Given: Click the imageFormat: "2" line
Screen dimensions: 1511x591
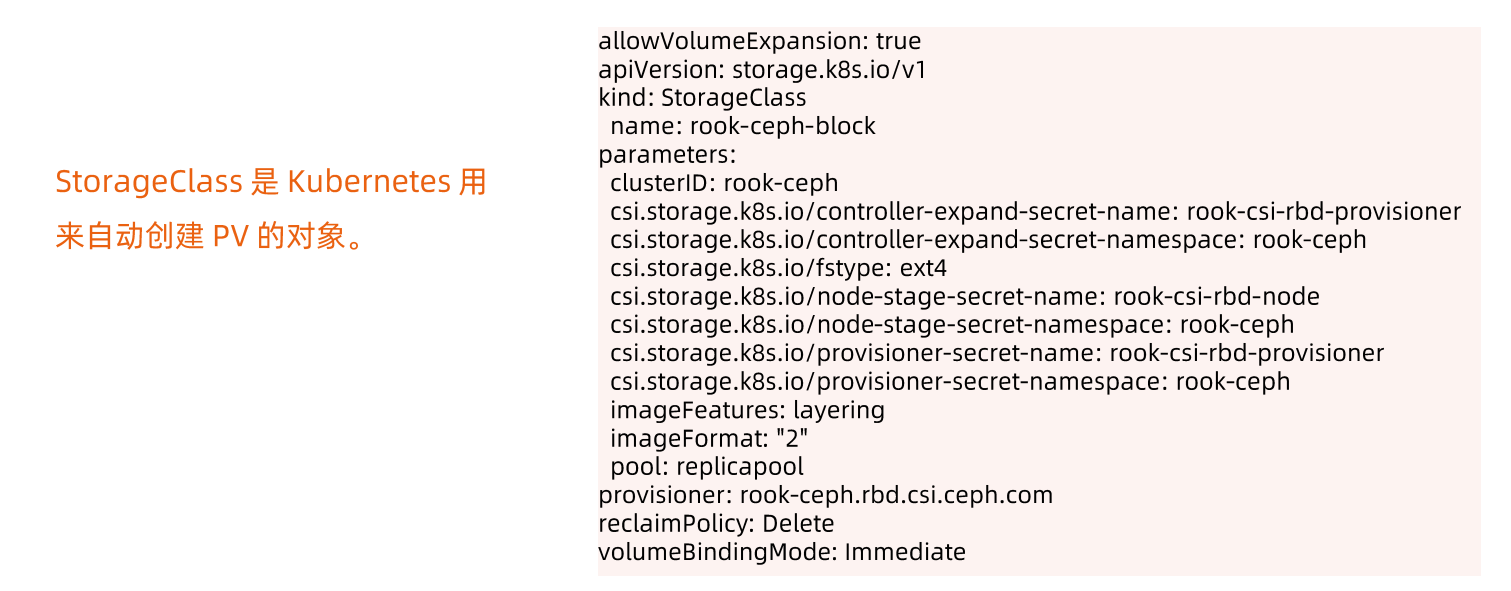Looking at the screenshot, I should (709, 438).
